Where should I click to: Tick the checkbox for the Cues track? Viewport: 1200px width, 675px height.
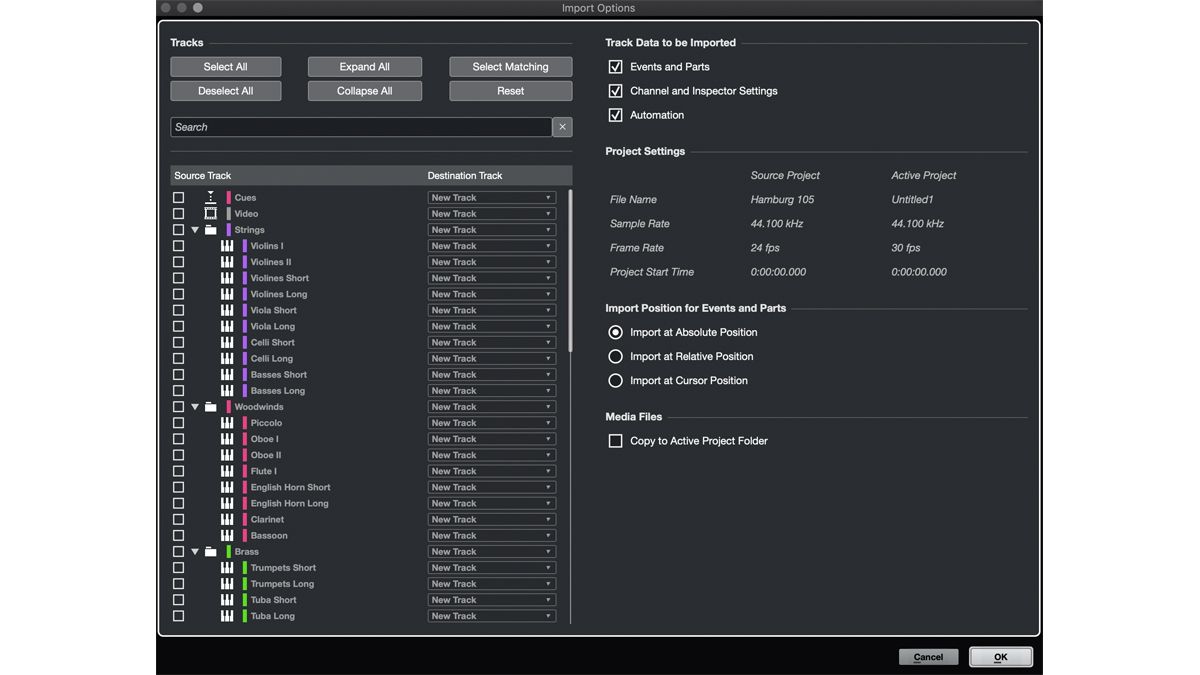pyautogui.click(x=179, y=197)
